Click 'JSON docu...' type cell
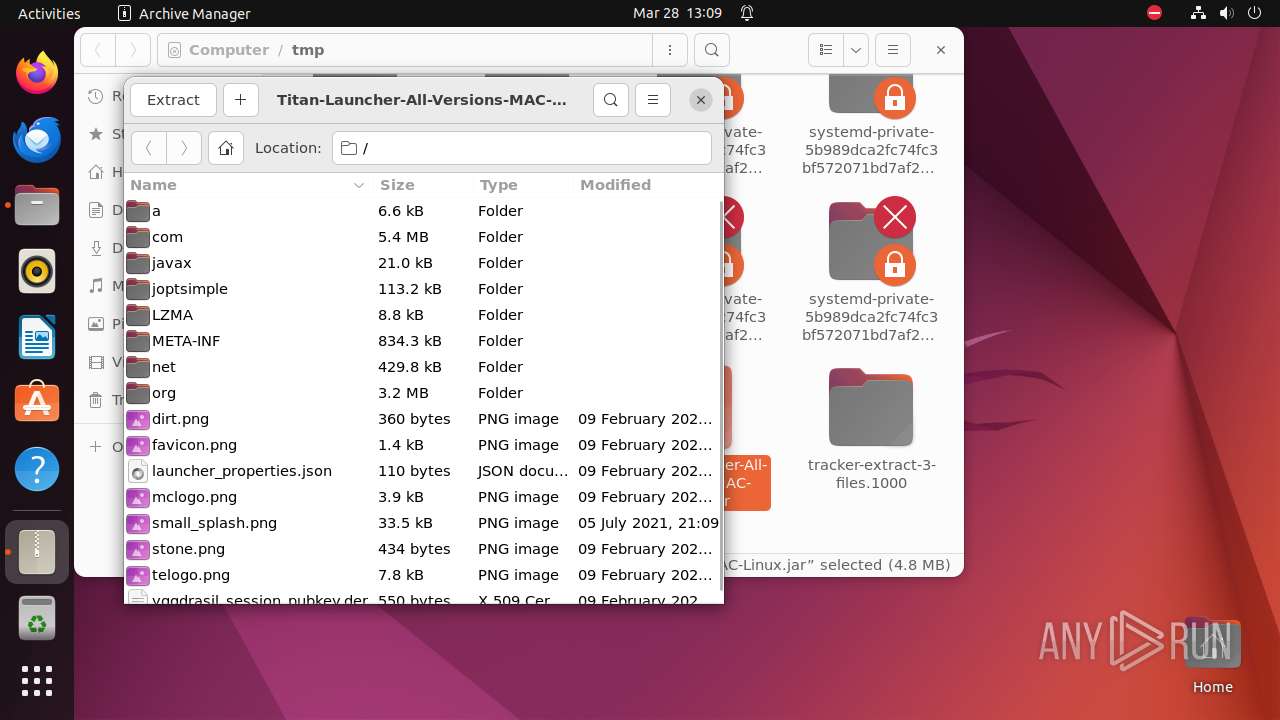The image size is (1280, 720). pyautogui.click(x=522, y=471)
